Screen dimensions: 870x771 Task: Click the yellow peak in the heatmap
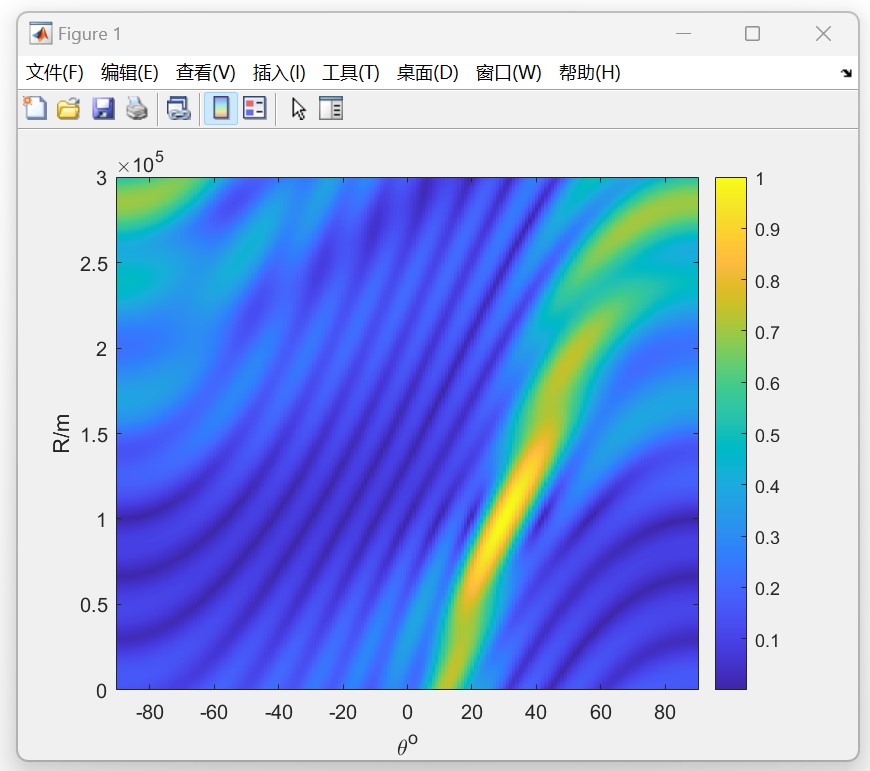pos(504,516)
